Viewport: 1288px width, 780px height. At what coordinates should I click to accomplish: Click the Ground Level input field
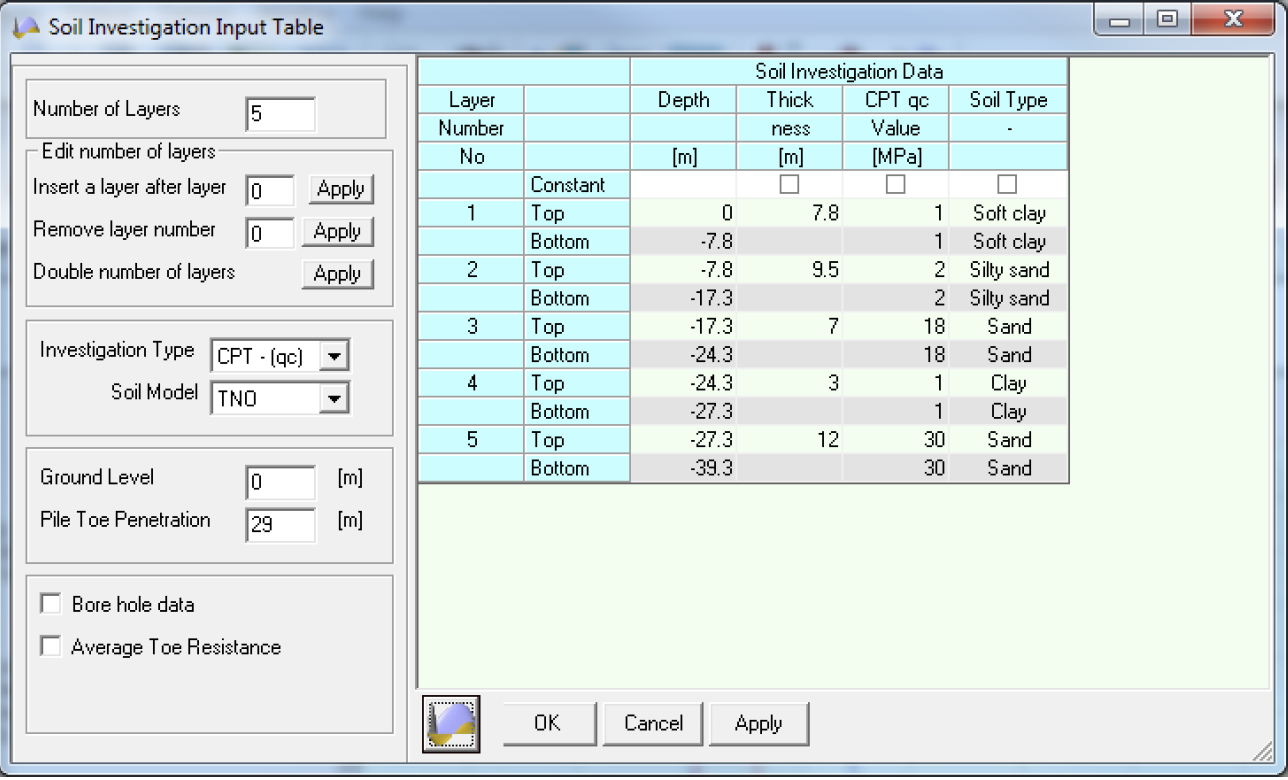pos(279,482)
